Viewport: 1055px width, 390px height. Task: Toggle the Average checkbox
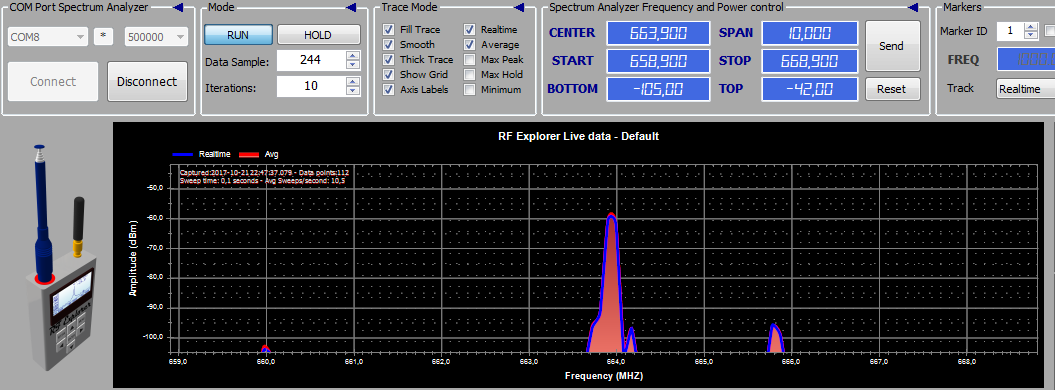point(469,44)
